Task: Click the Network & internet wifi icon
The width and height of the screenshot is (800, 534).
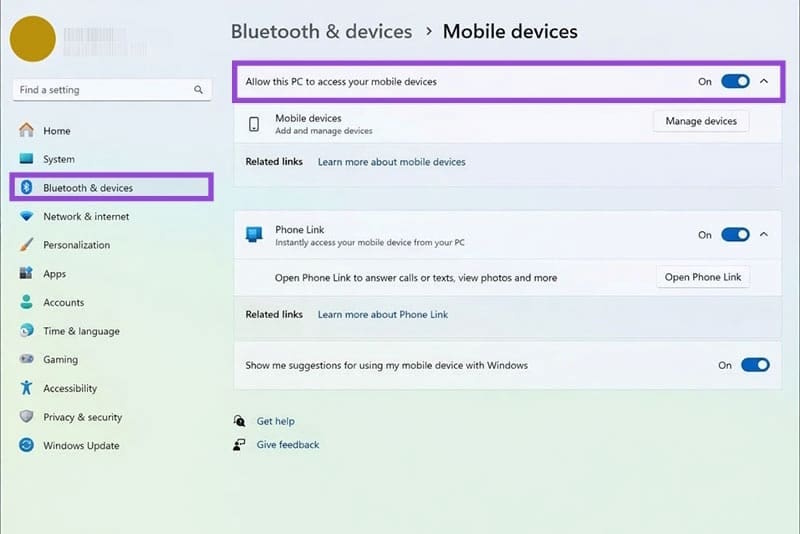Action: click(26, 216)
